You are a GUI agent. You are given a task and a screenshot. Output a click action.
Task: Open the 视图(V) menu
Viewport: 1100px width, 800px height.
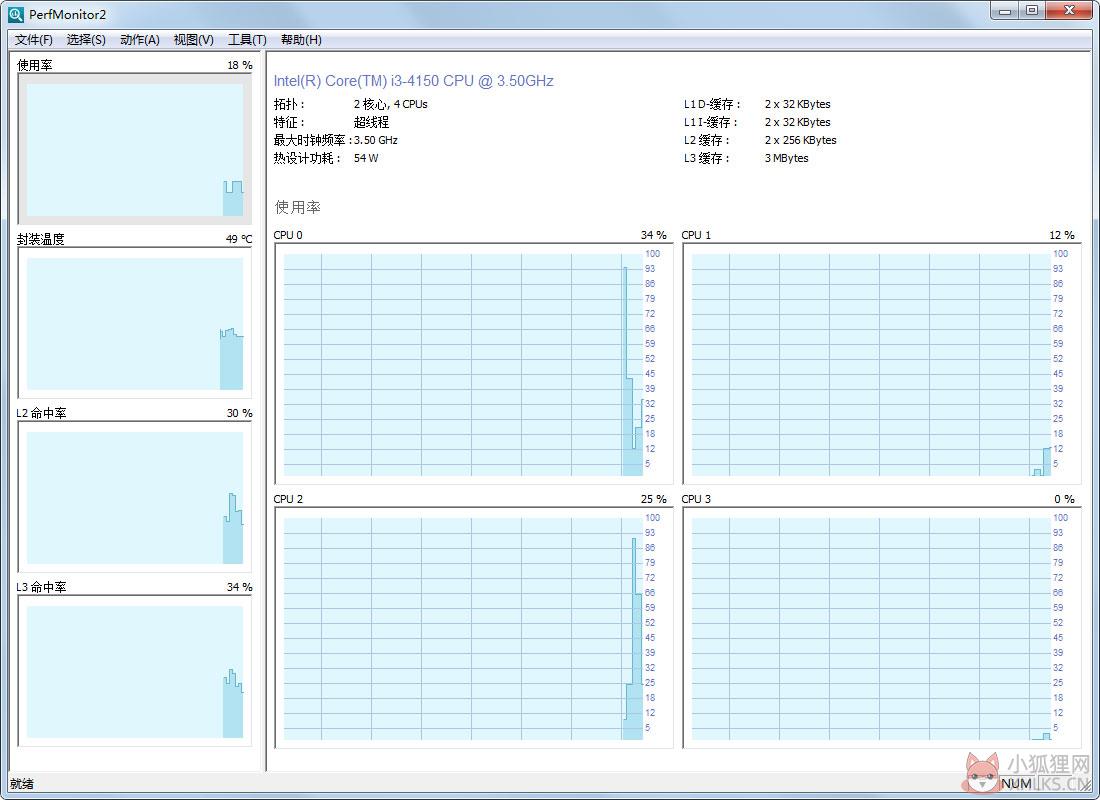click(194, 39)
